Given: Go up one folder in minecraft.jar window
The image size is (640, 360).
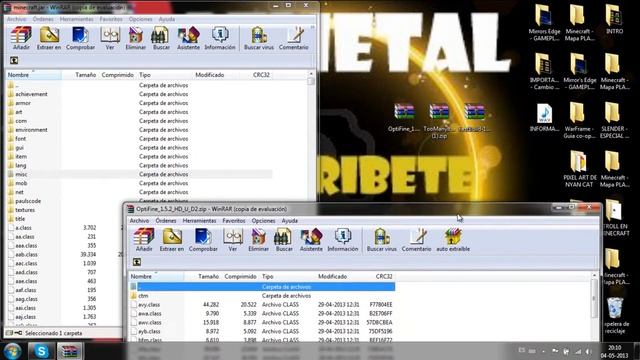Looking at the screenshot, I should [14, 60].
